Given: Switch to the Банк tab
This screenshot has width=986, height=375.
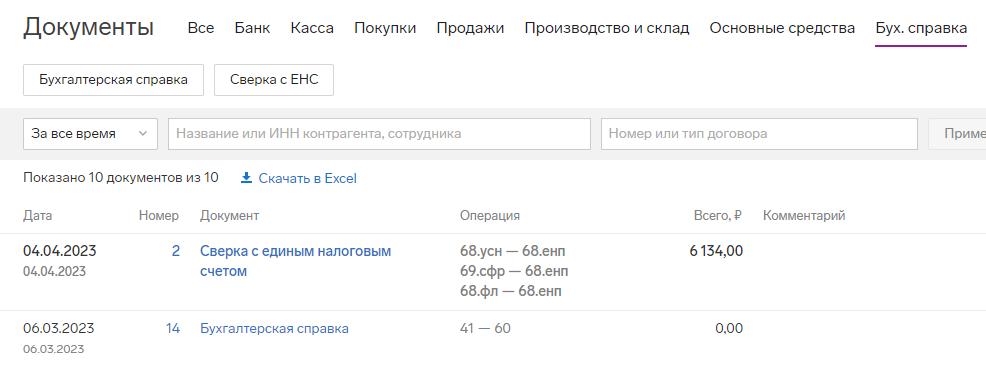Looking at the screenshot, I should 252,28.
